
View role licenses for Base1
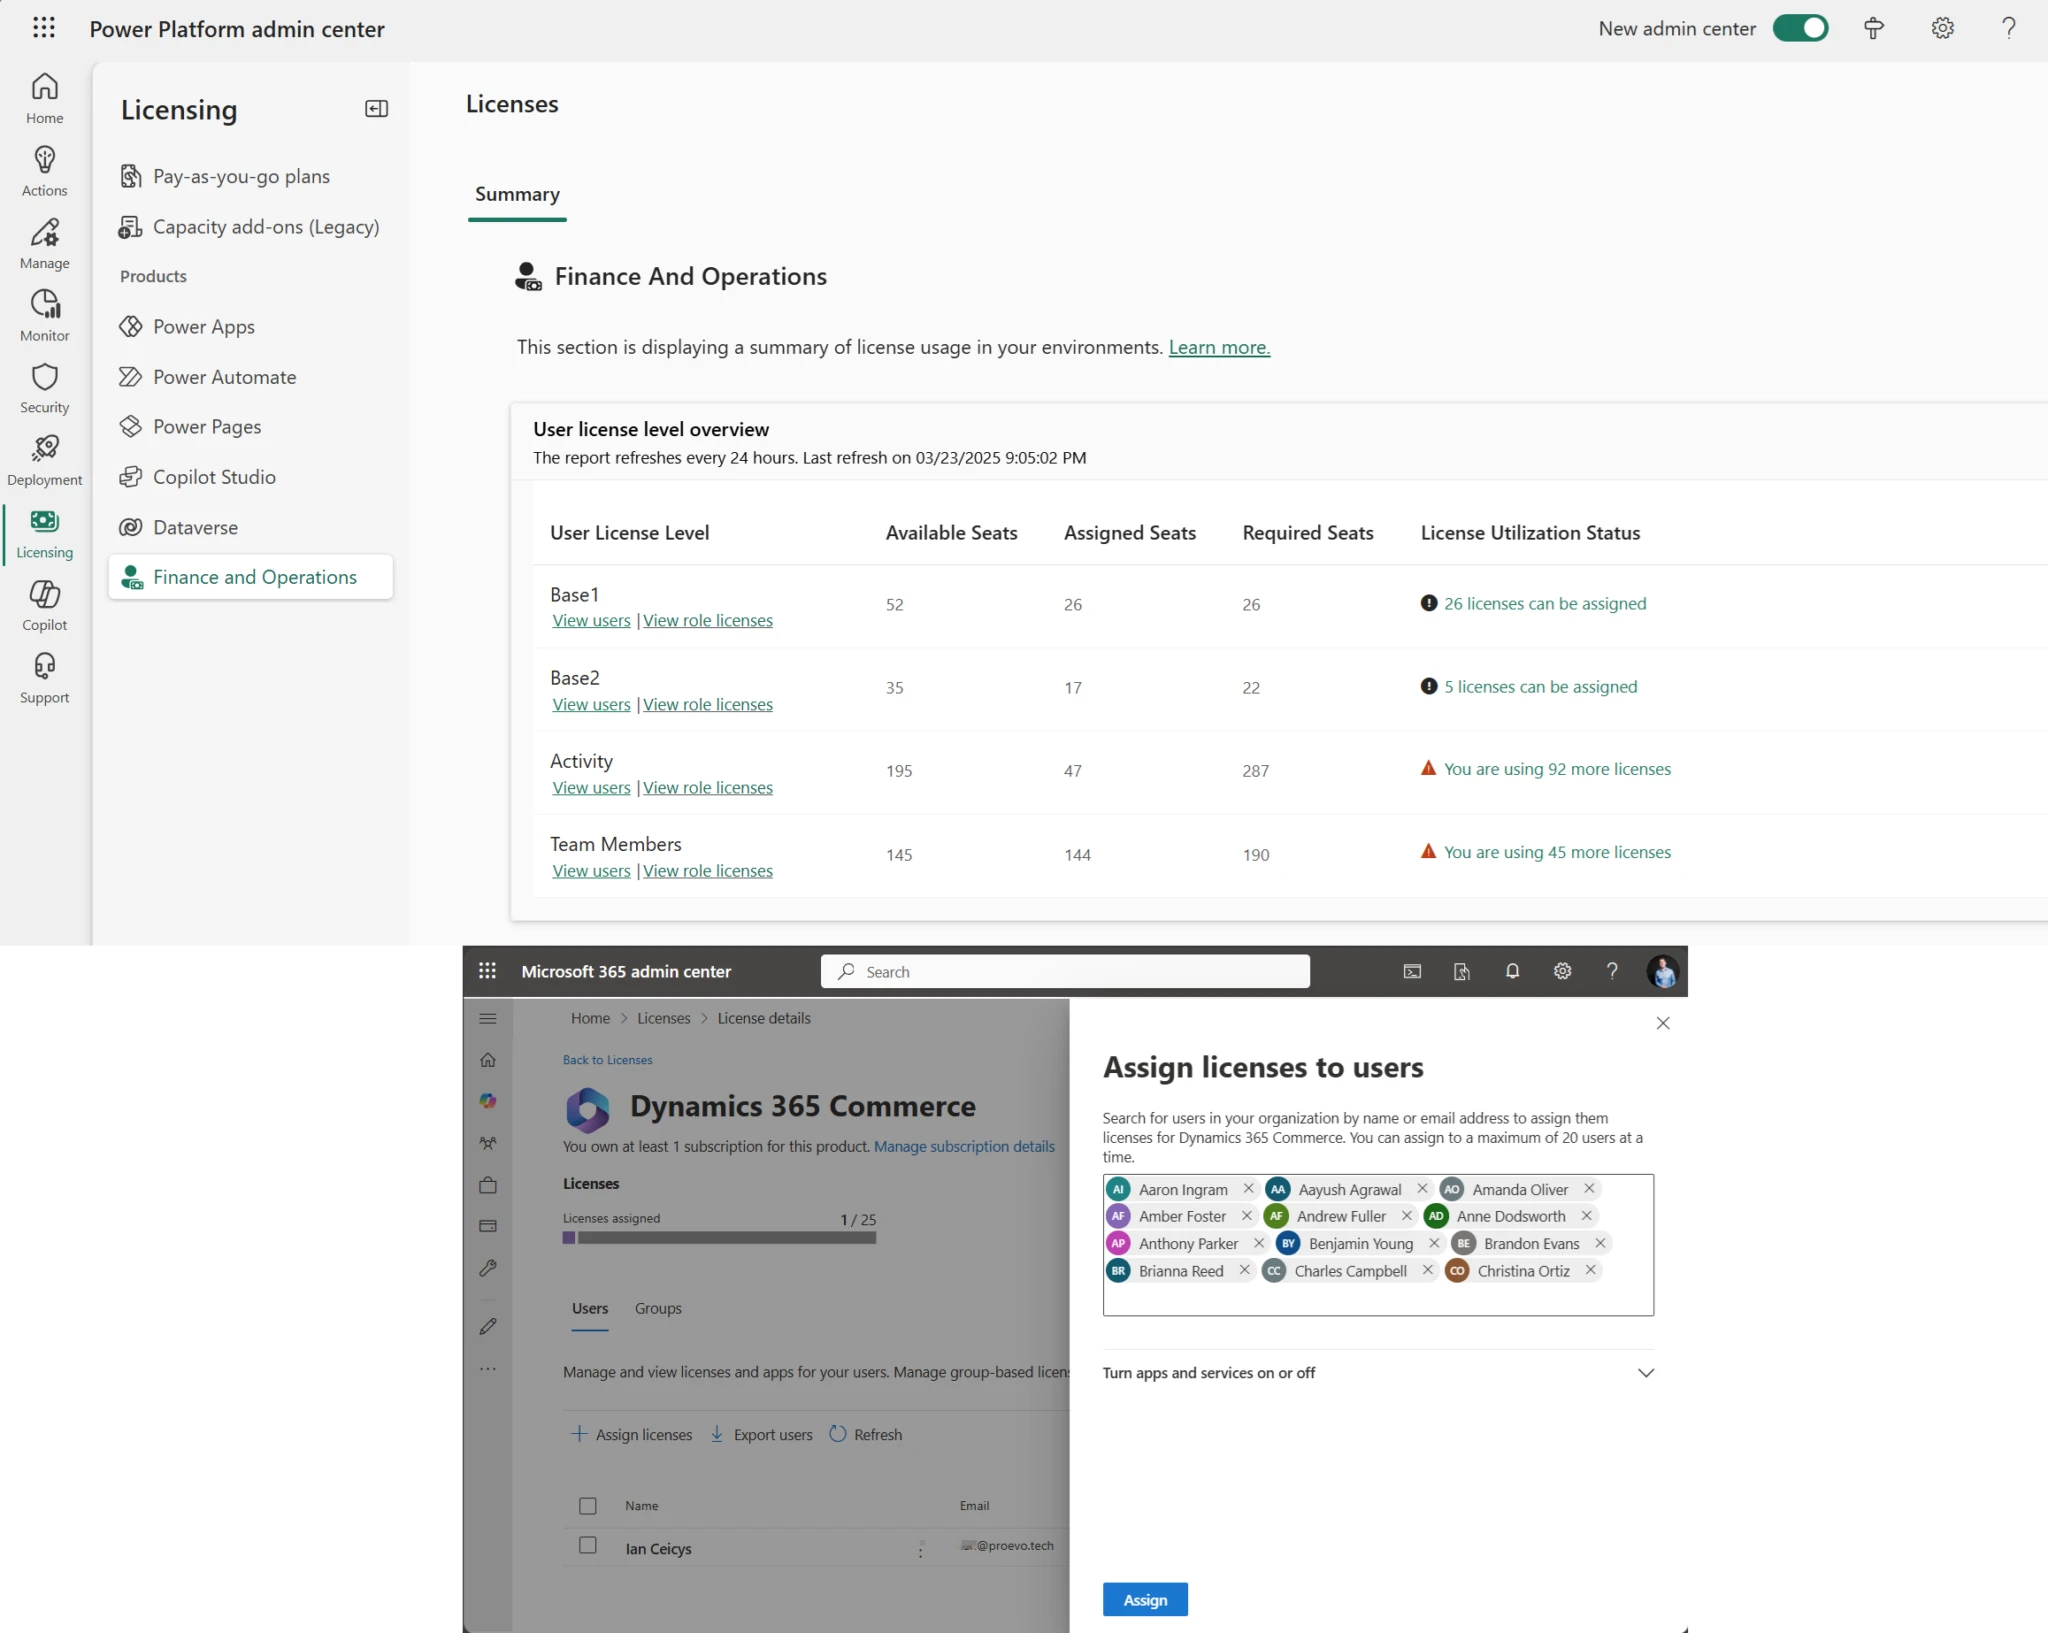click(x=708, y=620)
